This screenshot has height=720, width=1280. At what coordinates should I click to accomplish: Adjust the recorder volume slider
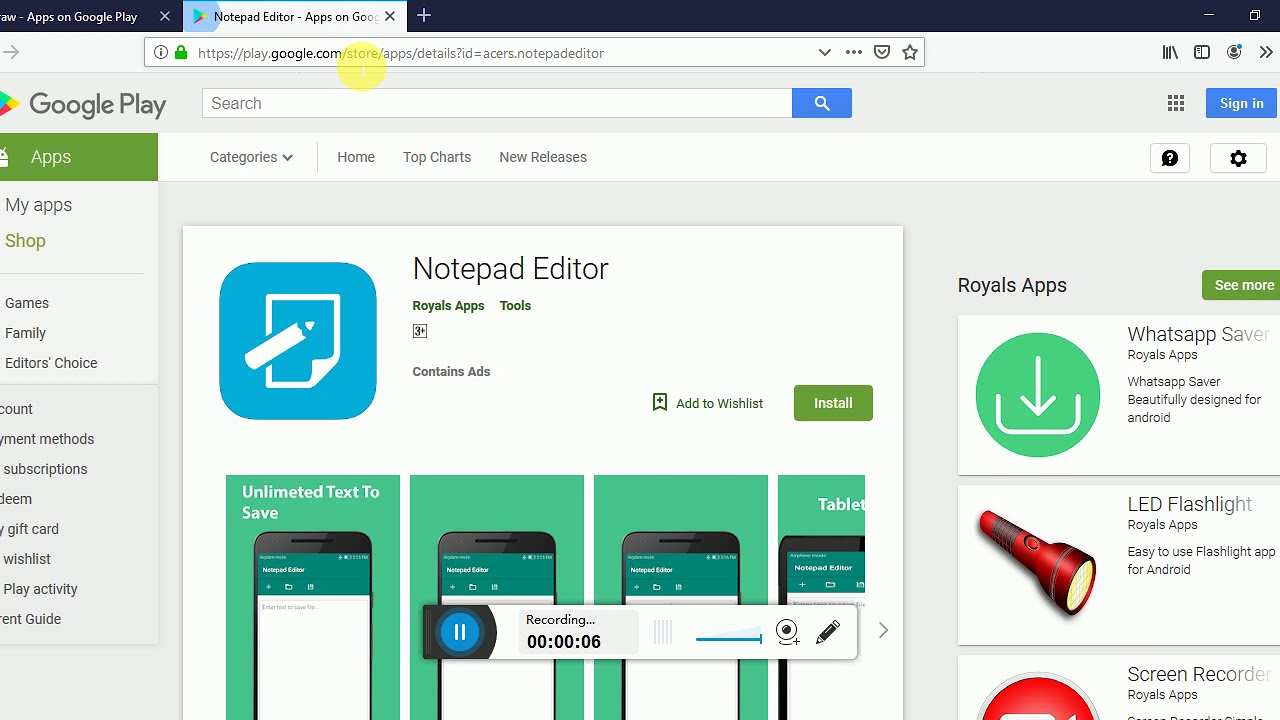[729, 637]
